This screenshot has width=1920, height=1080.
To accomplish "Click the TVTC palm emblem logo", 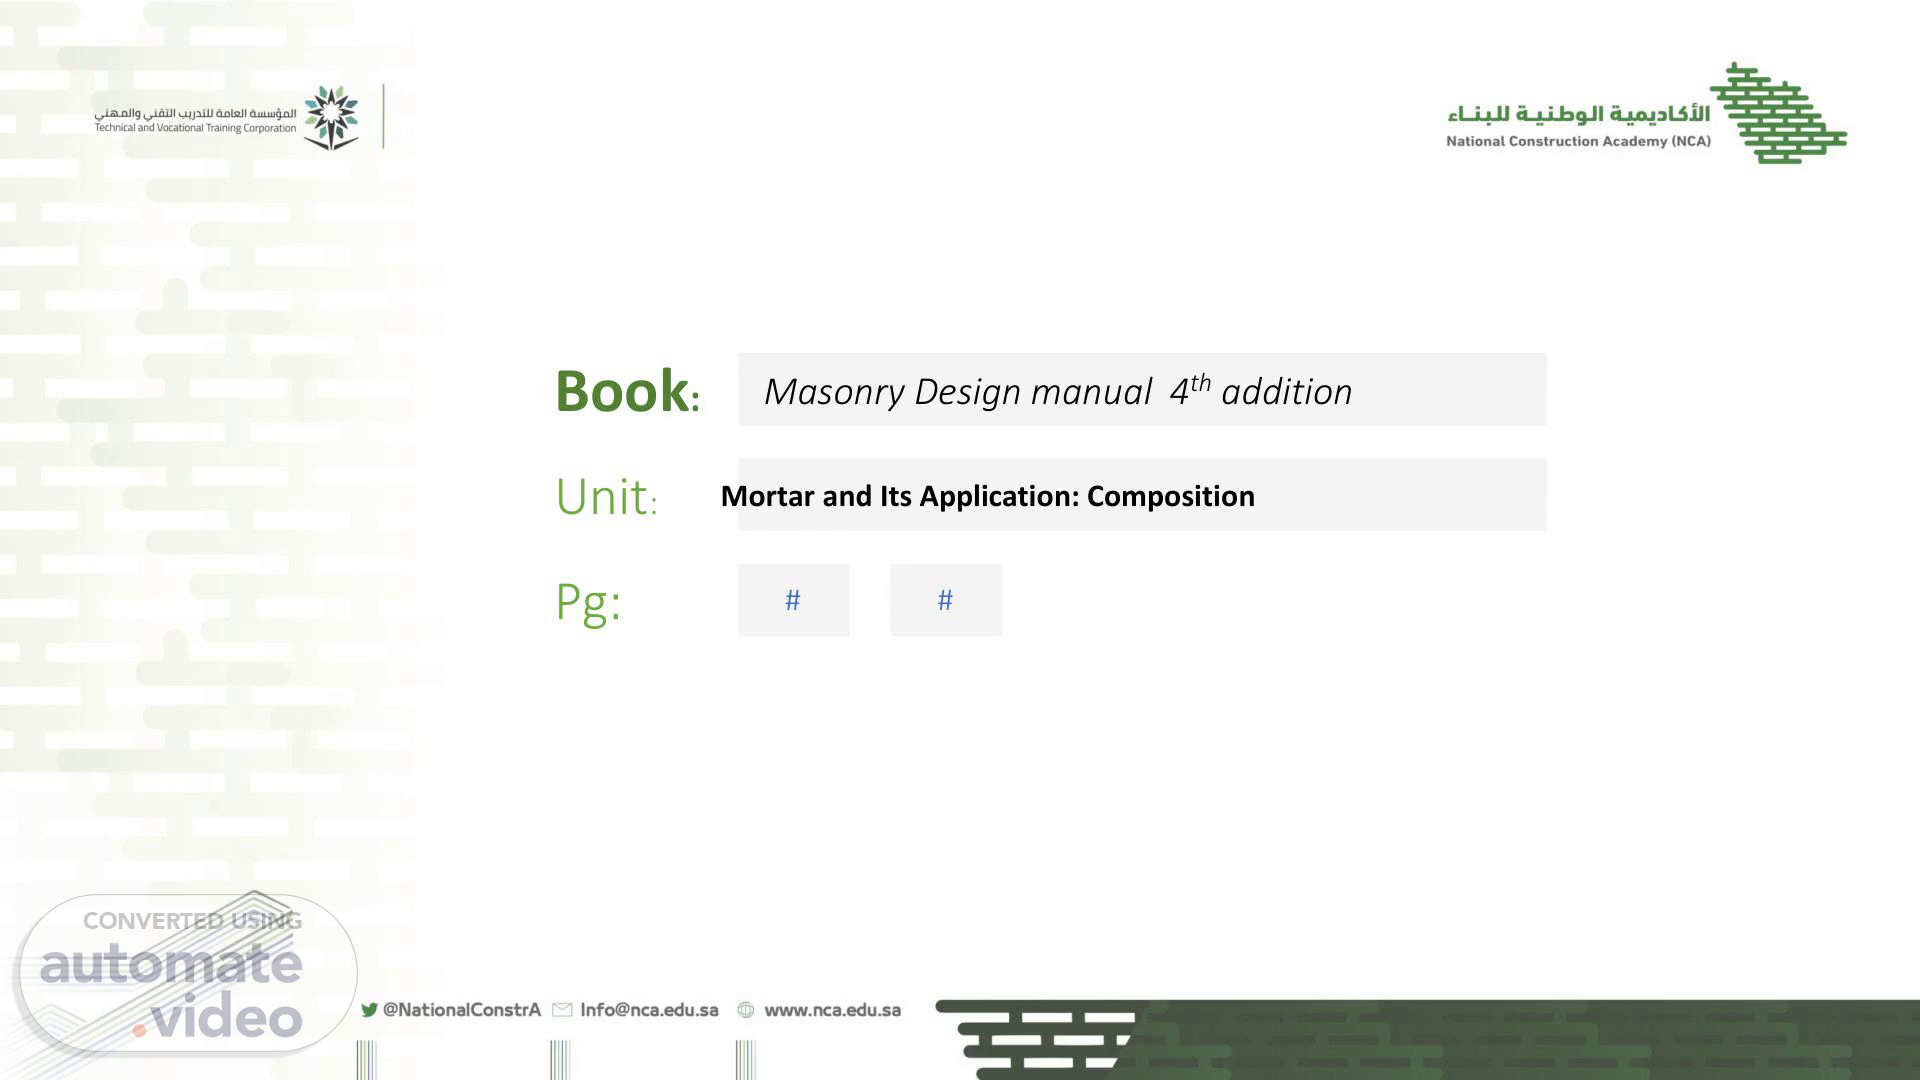I will tap(331, 117).
